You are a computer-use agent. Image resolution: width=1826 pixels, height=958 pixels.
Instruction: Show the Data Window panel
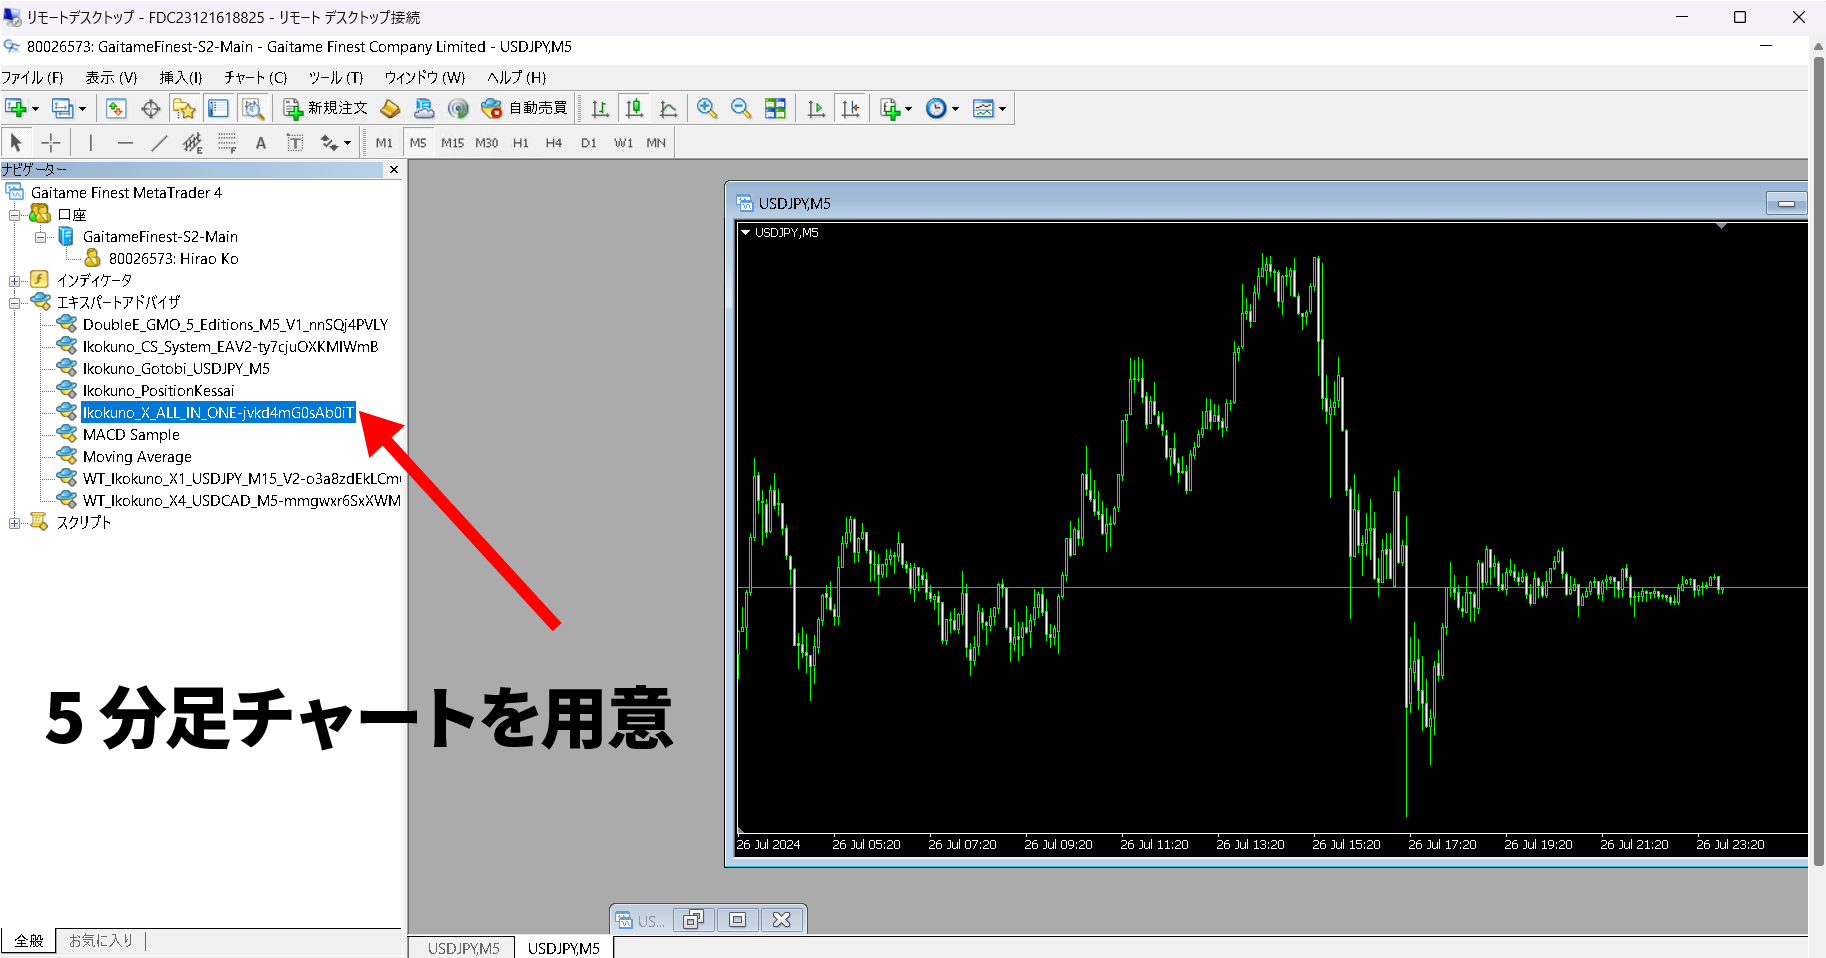[151, 108]
